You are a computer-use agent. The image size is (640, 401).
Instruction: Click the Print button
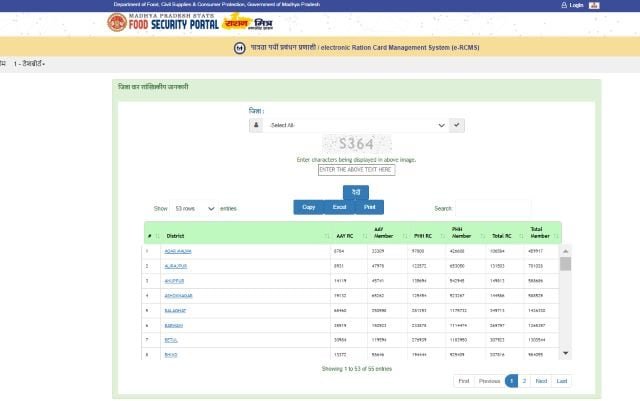pyautogui.click(x=369, y=207)
